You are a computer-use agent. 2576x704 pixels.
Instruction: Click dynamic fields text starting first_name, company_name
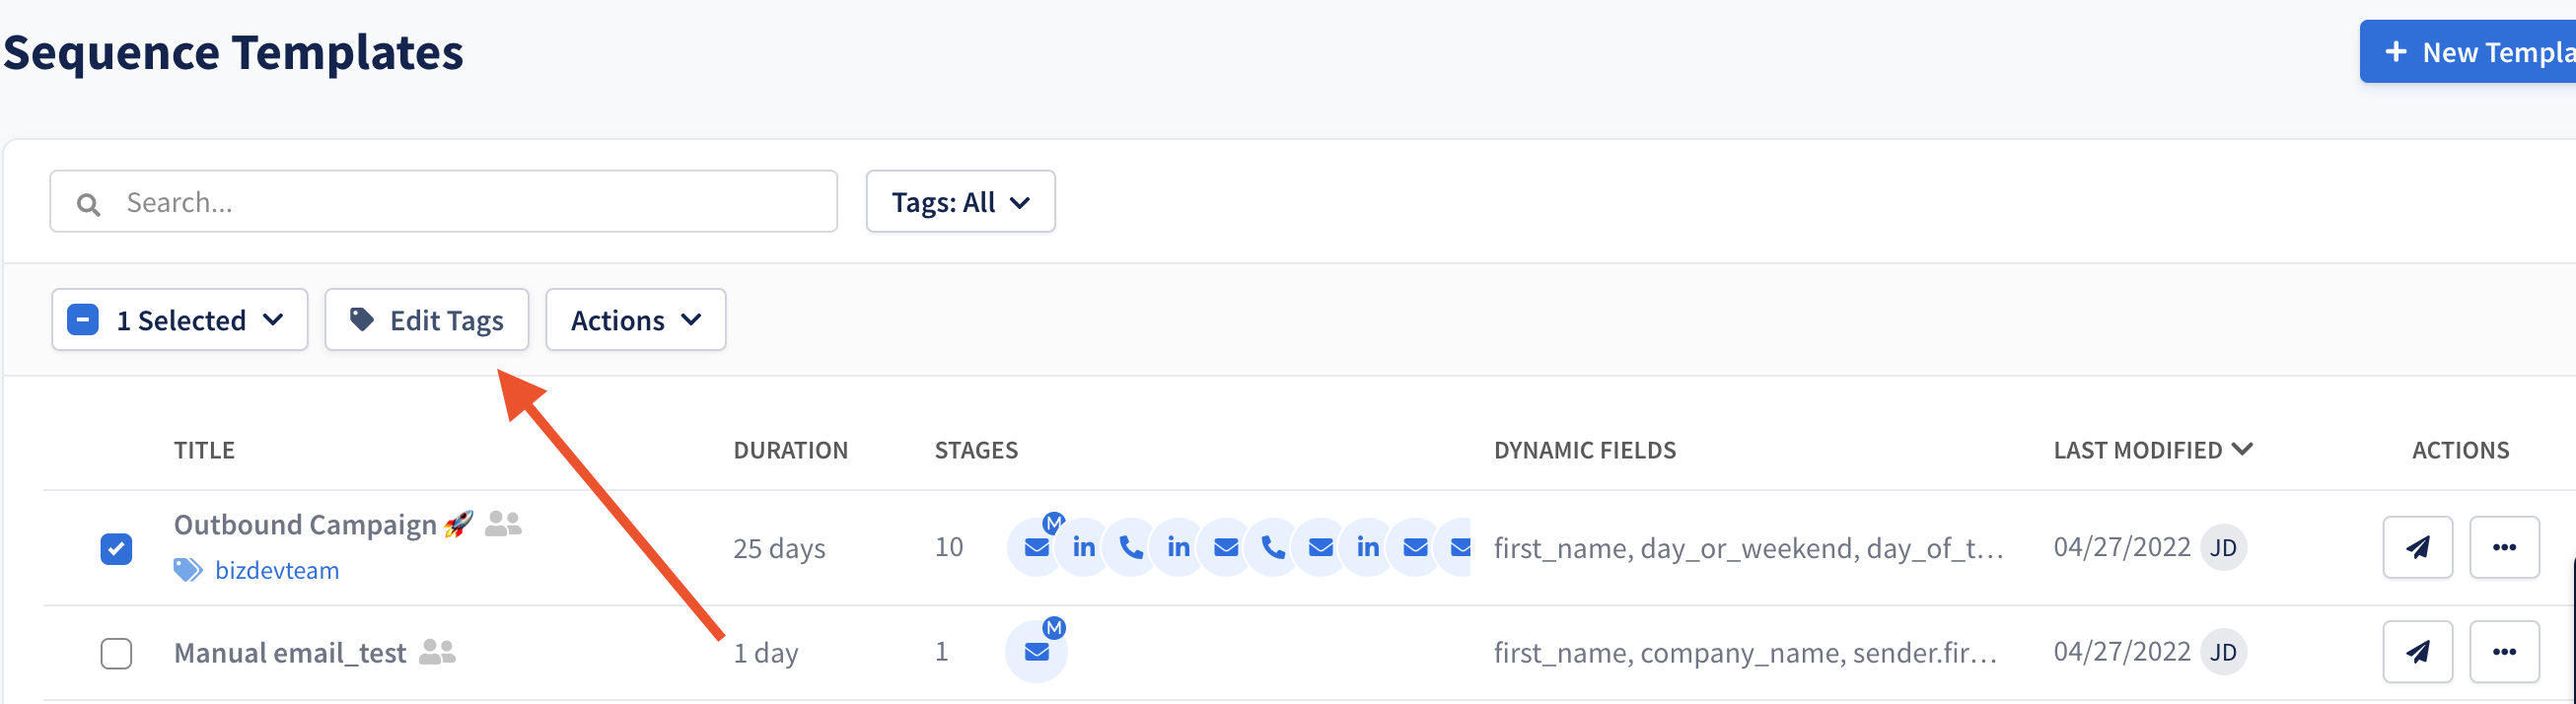pyautogui.click(x=1745, y=653)
